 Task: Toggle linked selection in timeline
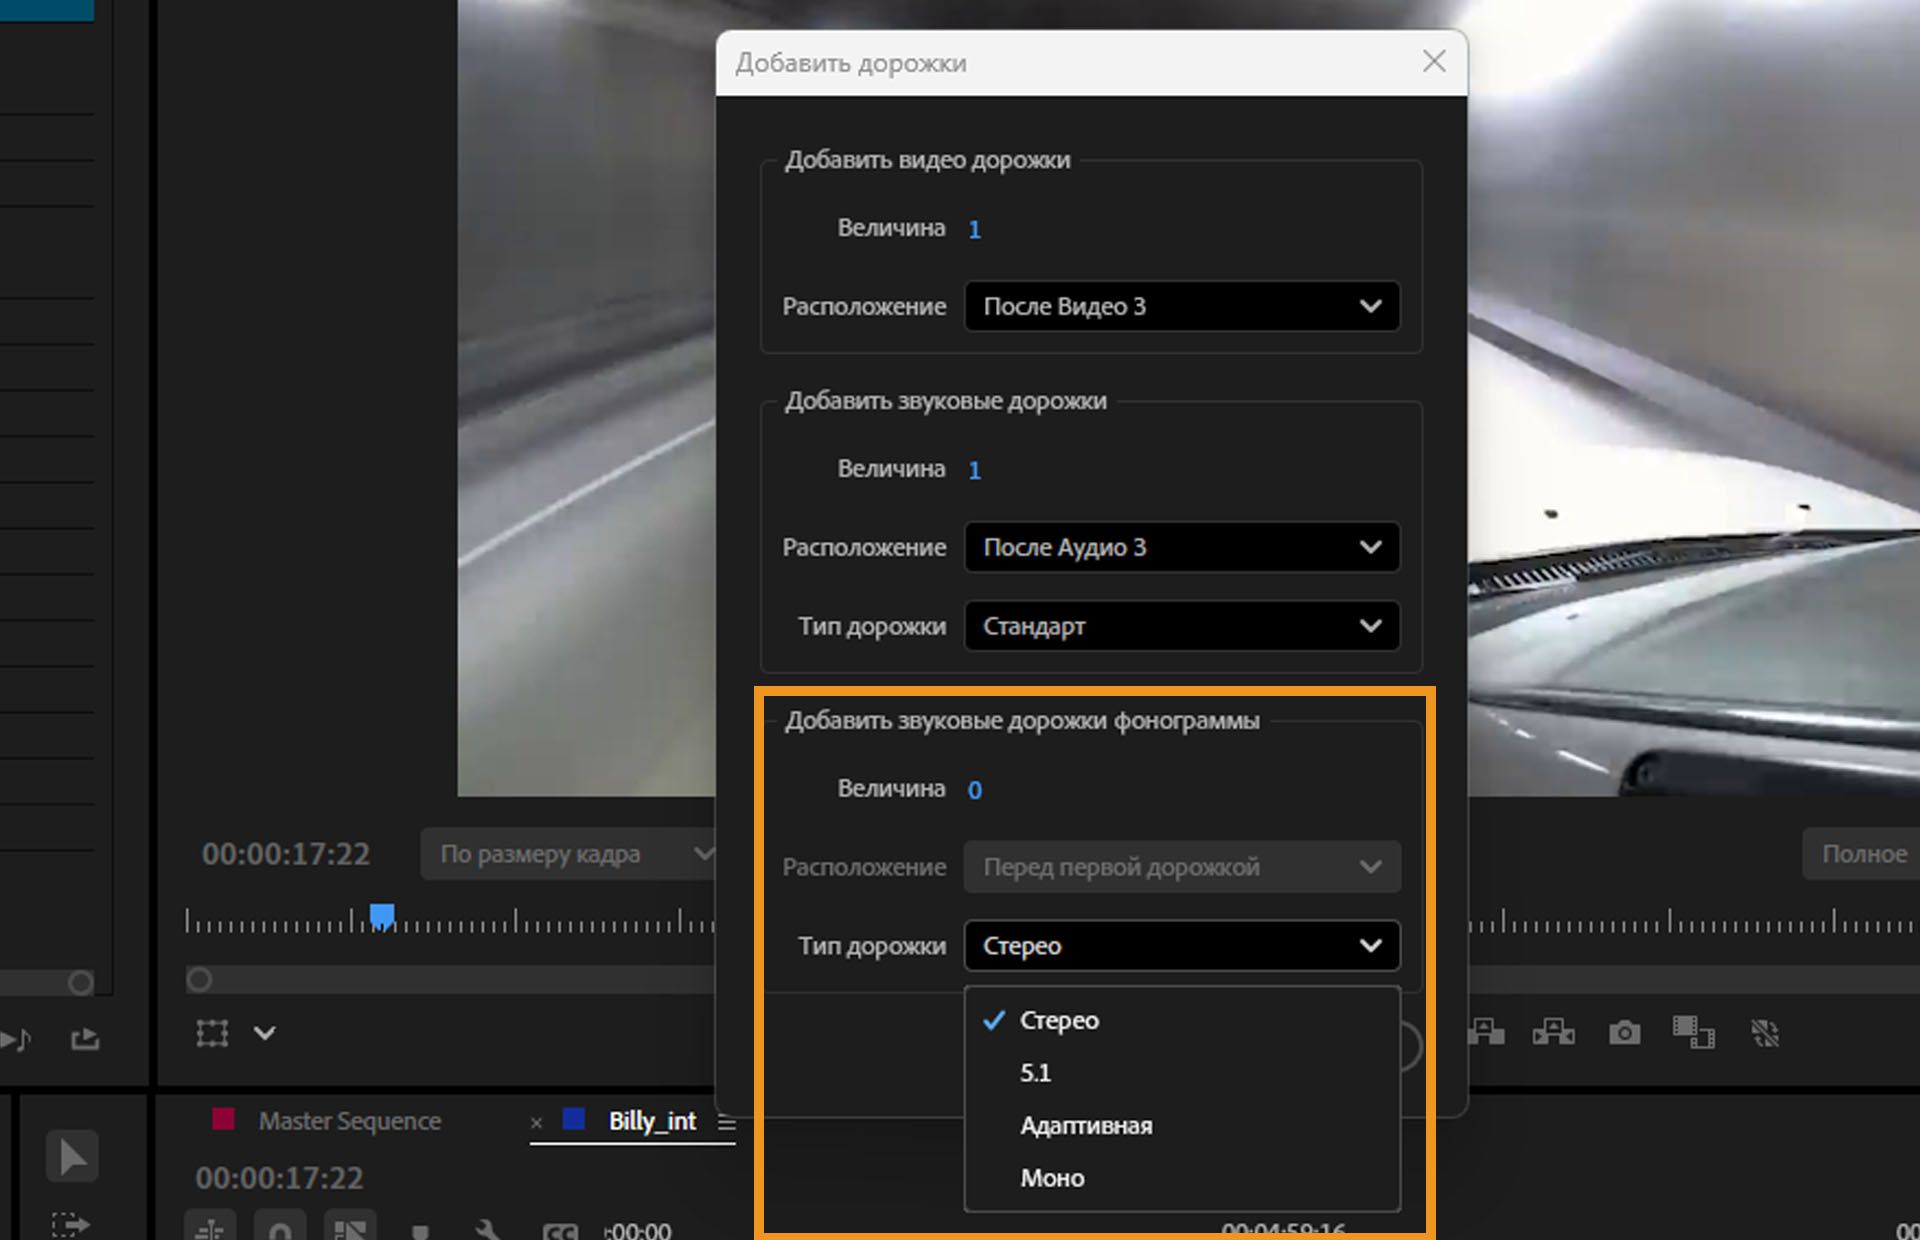[350, 1230]
